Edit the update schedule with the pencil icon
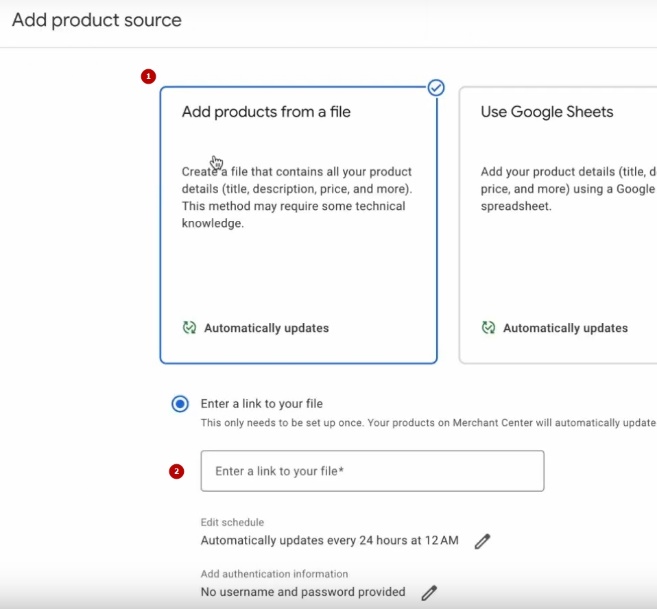 click(x=482, y=541)
